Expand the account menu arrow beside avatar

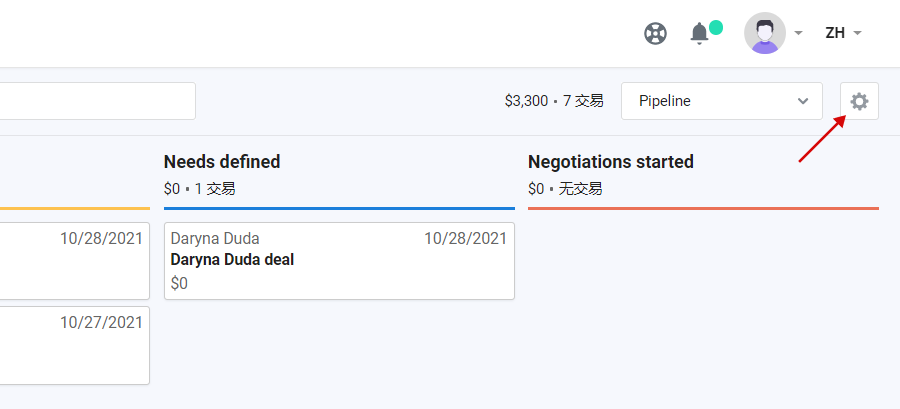tap(798, 33)
